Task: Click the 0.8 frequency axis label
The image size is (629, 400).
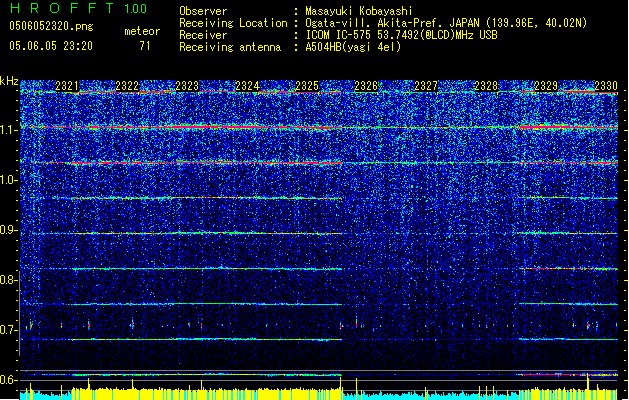Action: [x=8, y=280]
